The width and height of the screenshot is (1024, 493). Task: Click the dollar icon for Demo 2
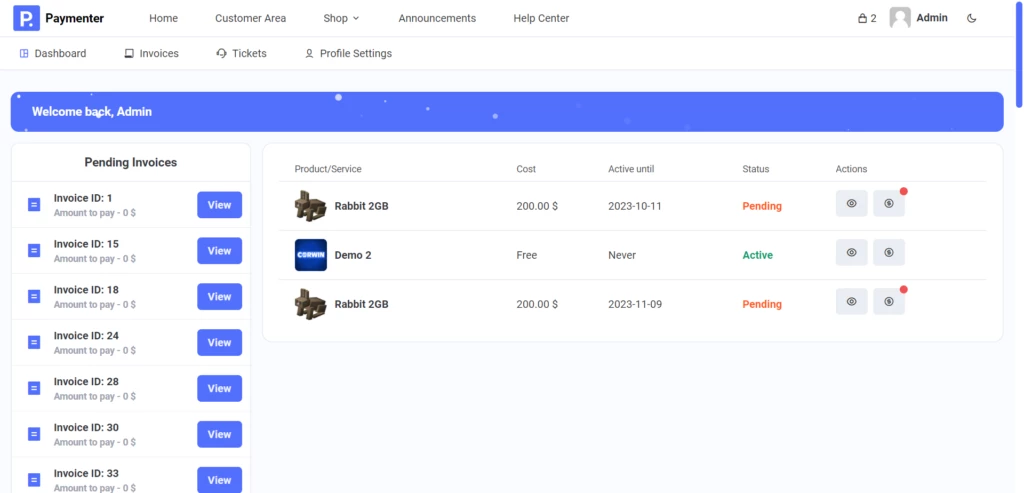pyautogui.click(x=888, y=253)
